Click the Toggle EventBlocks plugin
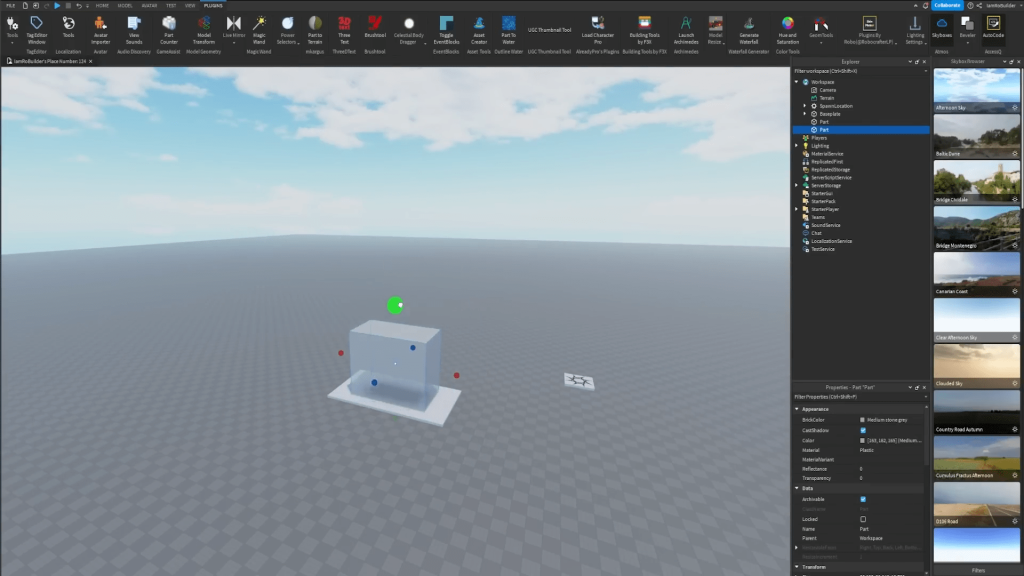 click(x=446, y=30)
